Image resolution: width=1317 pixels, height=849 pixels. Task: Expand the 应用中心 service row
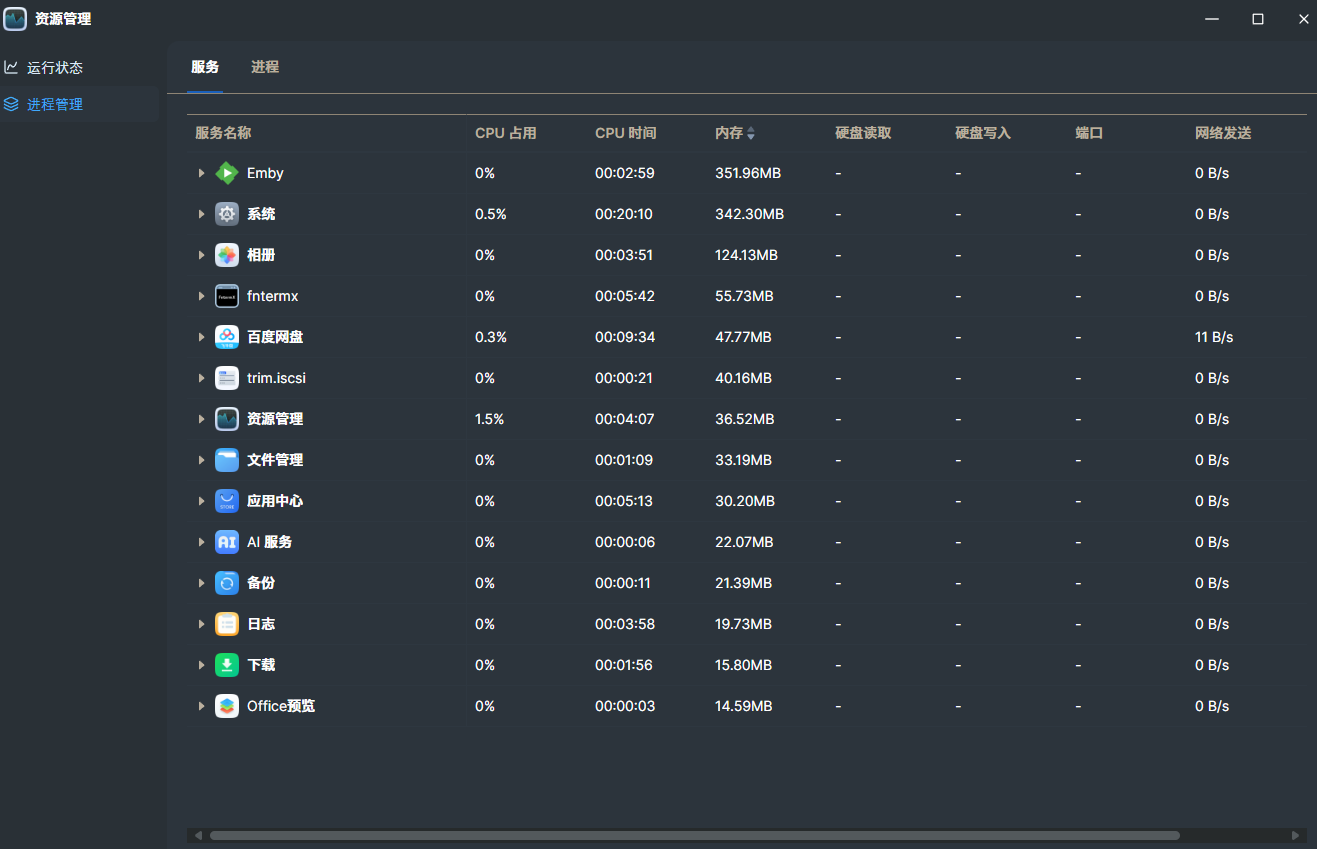(x=201, y=501)
